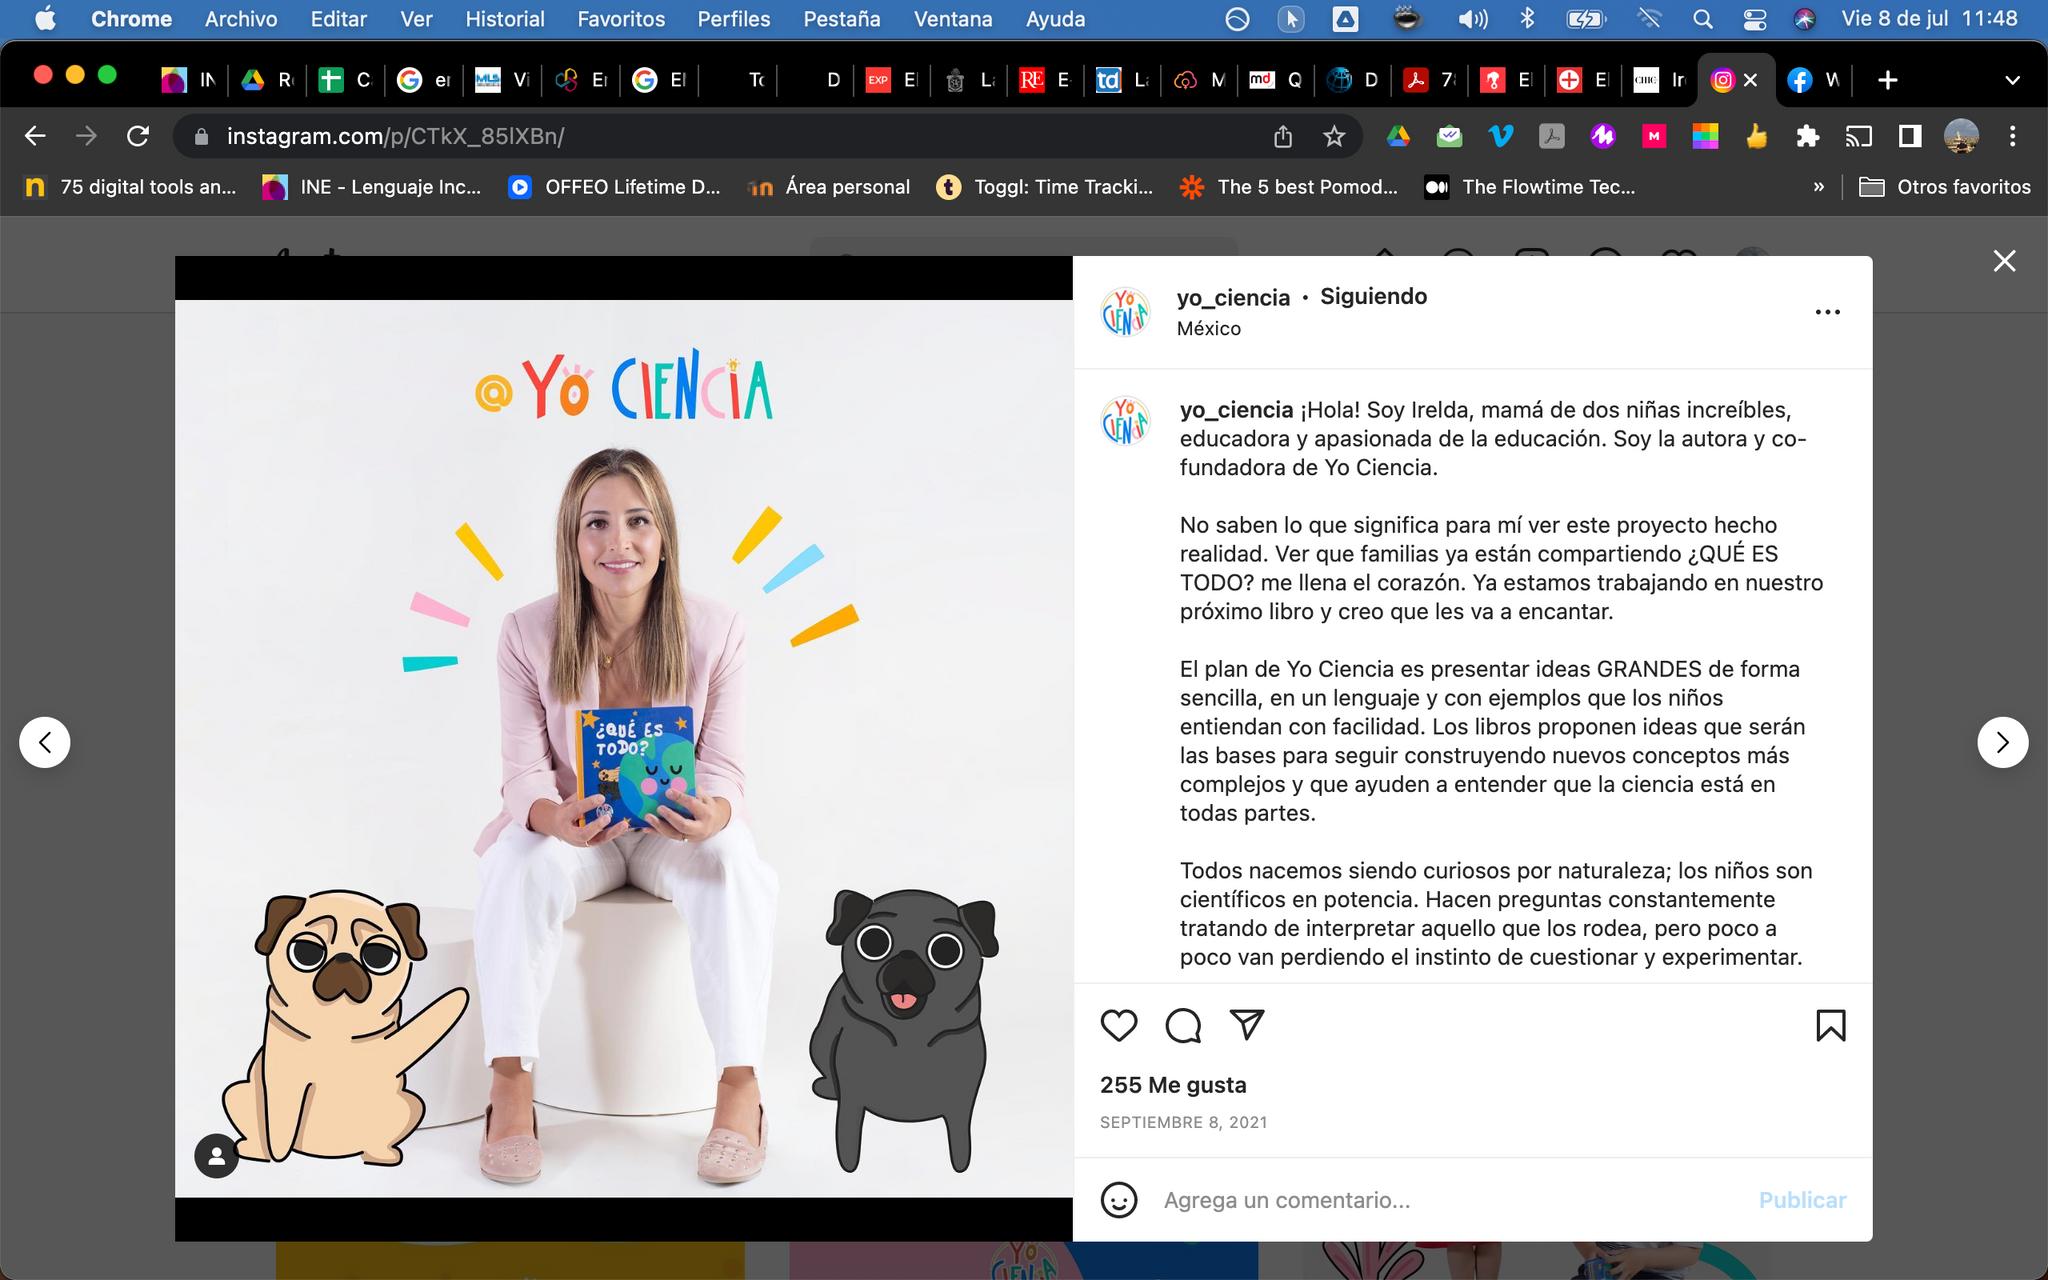Open tab search dropdown arrow
This screenshot has width=2048, height=1280.
pos(2013,80)
